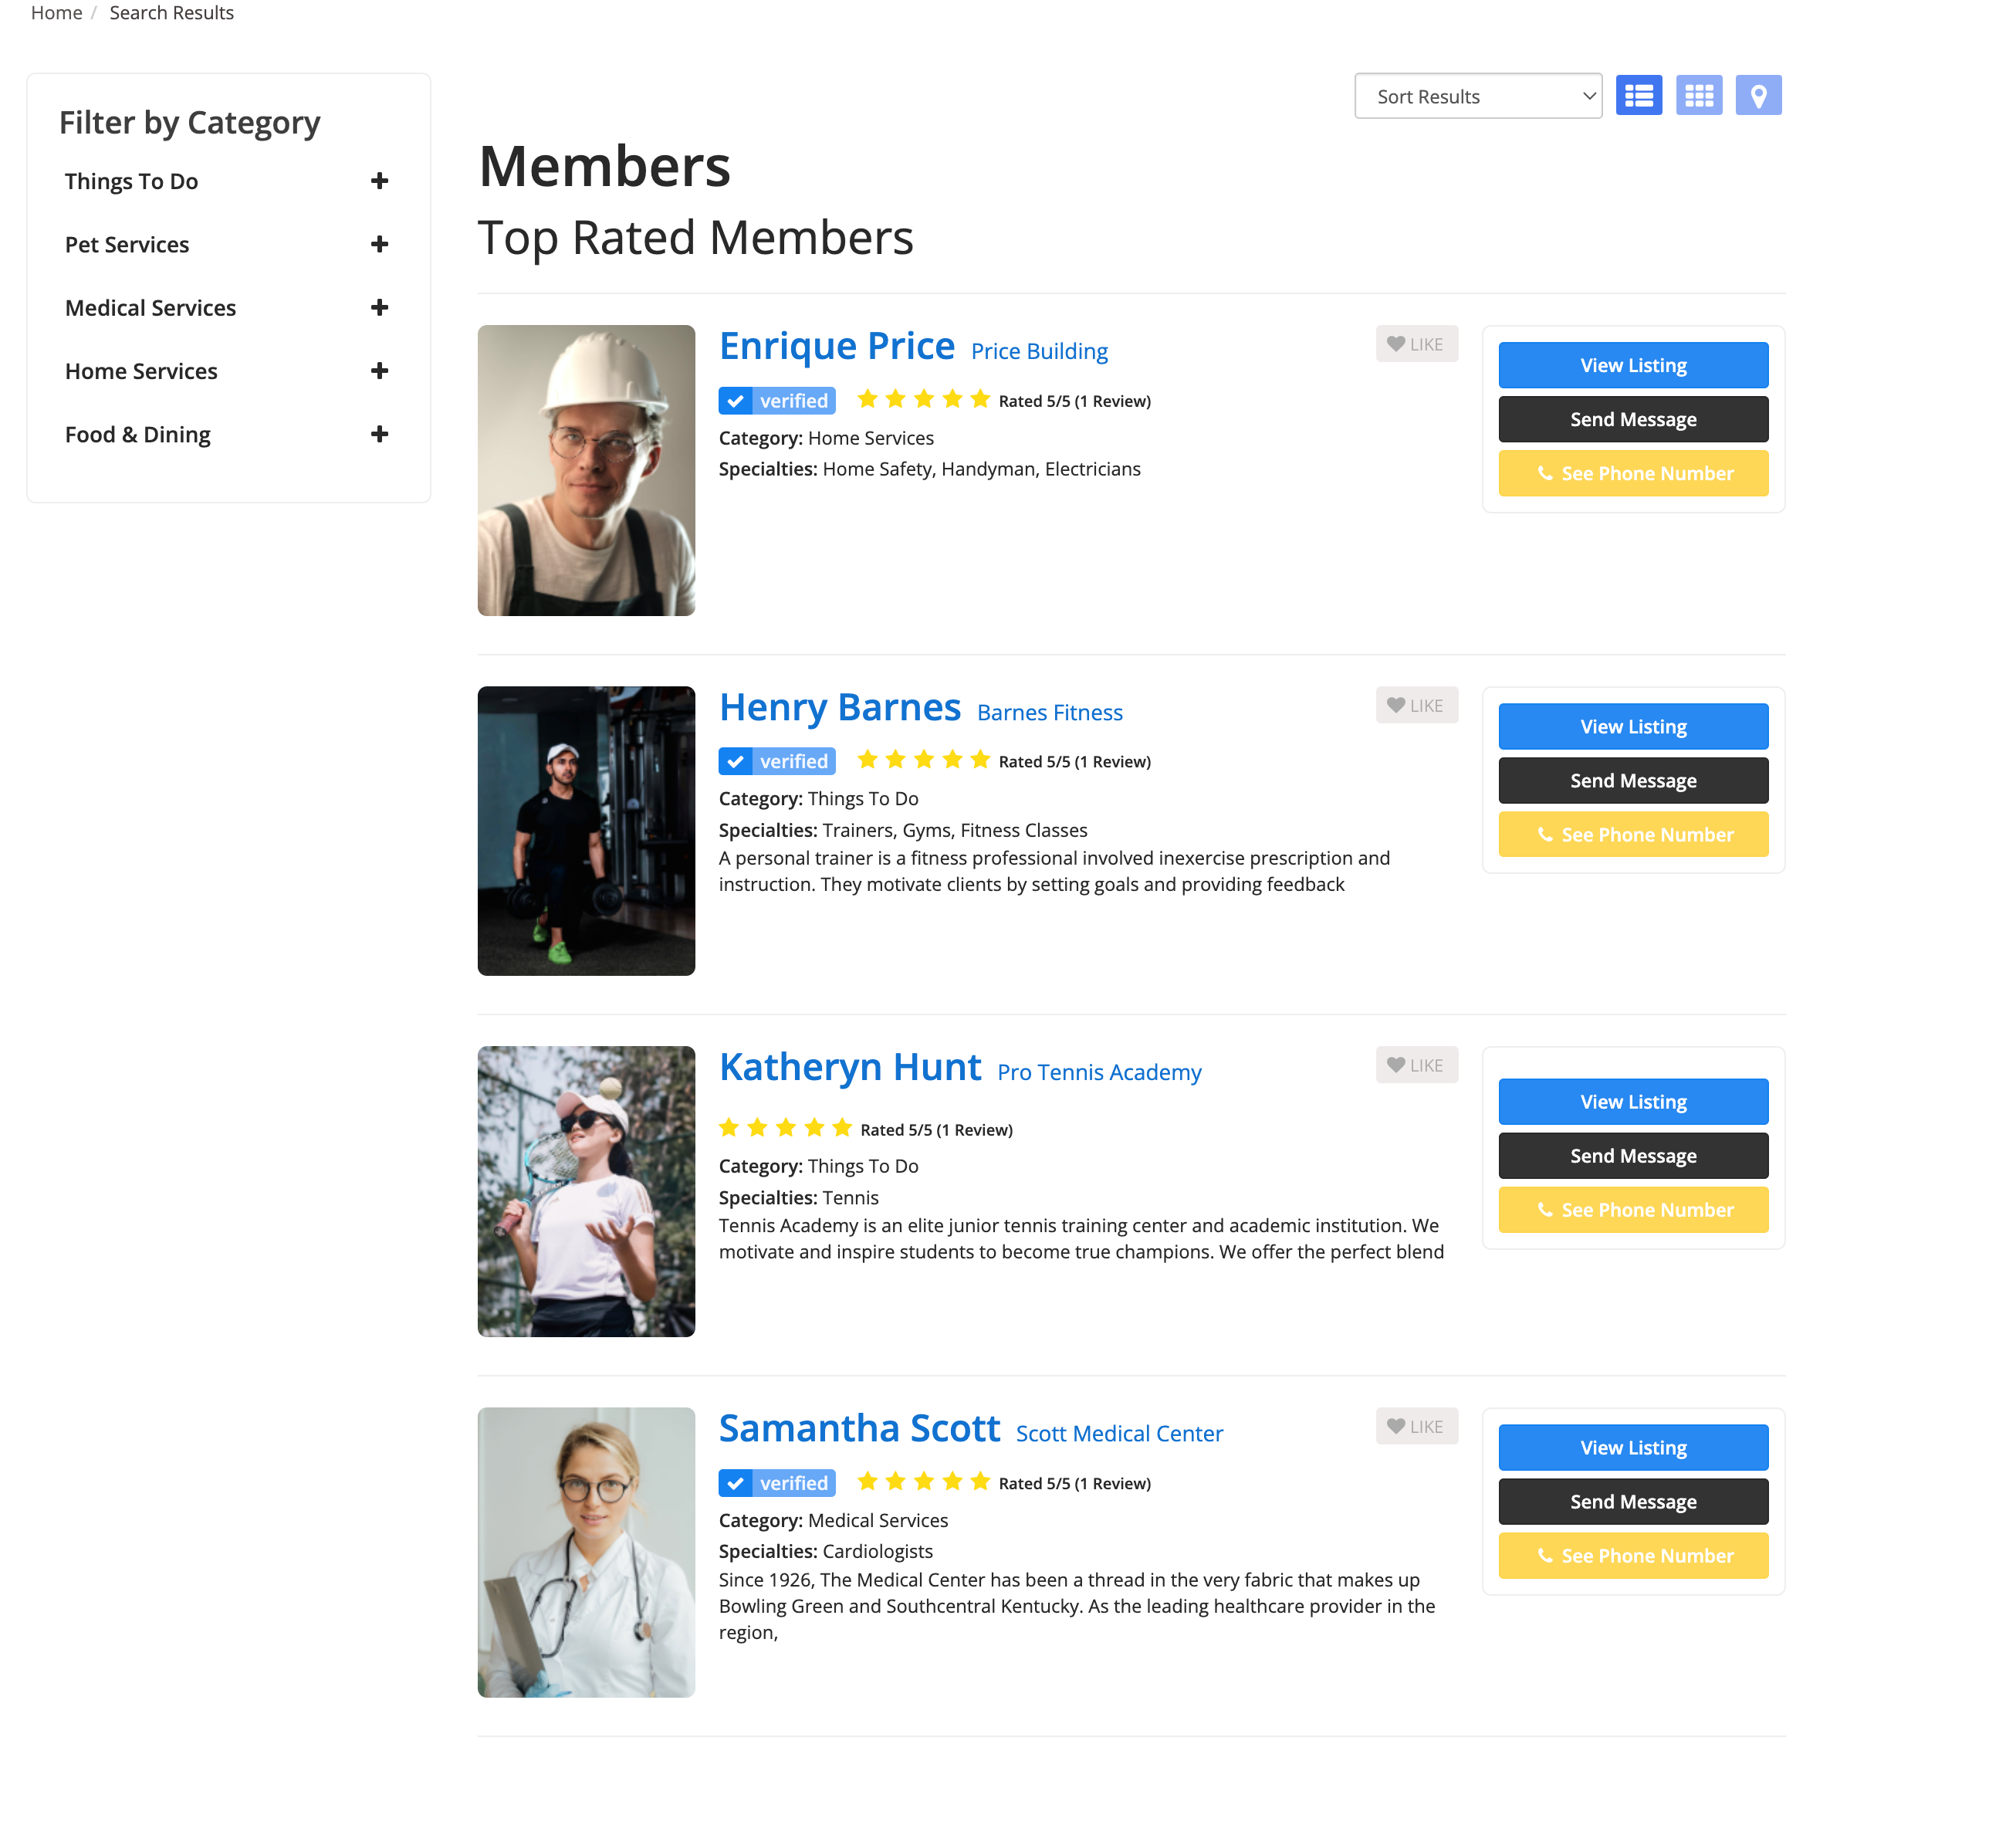Go to Home breadcrumb
The image size is (2016, 1822).
(x=56, y=13)
